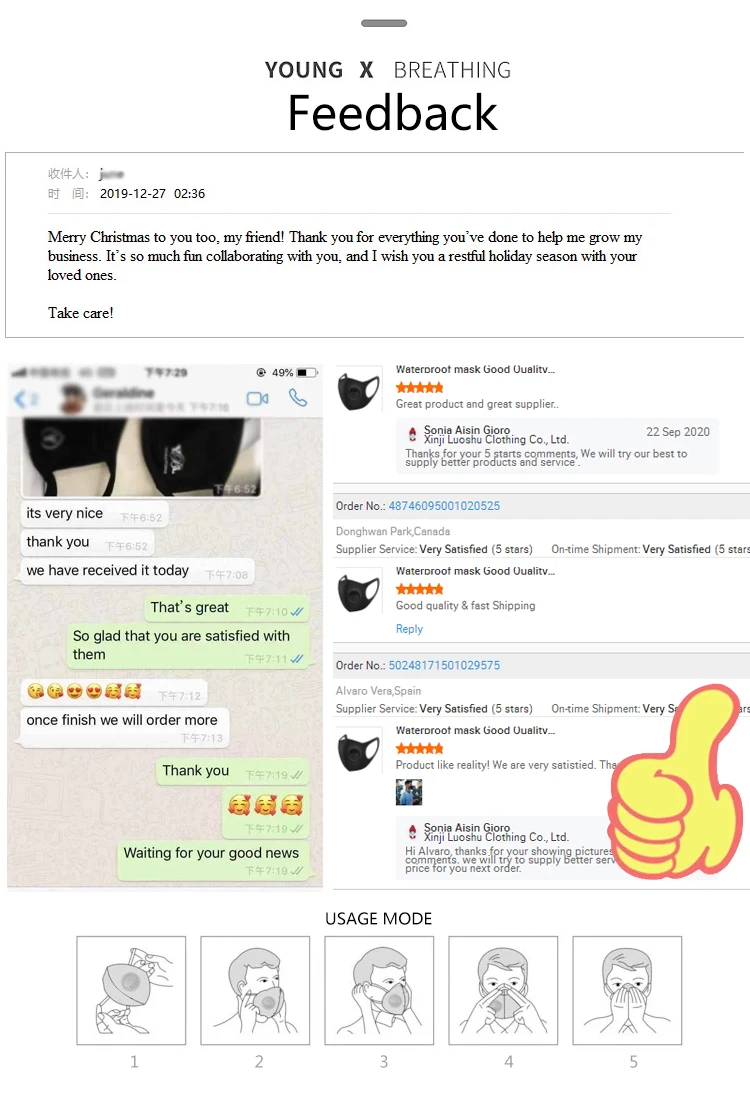Click usage mode step 5 illustration
Image resolution: width=750 pixels, height=1100 pixels.
point(627,990)
